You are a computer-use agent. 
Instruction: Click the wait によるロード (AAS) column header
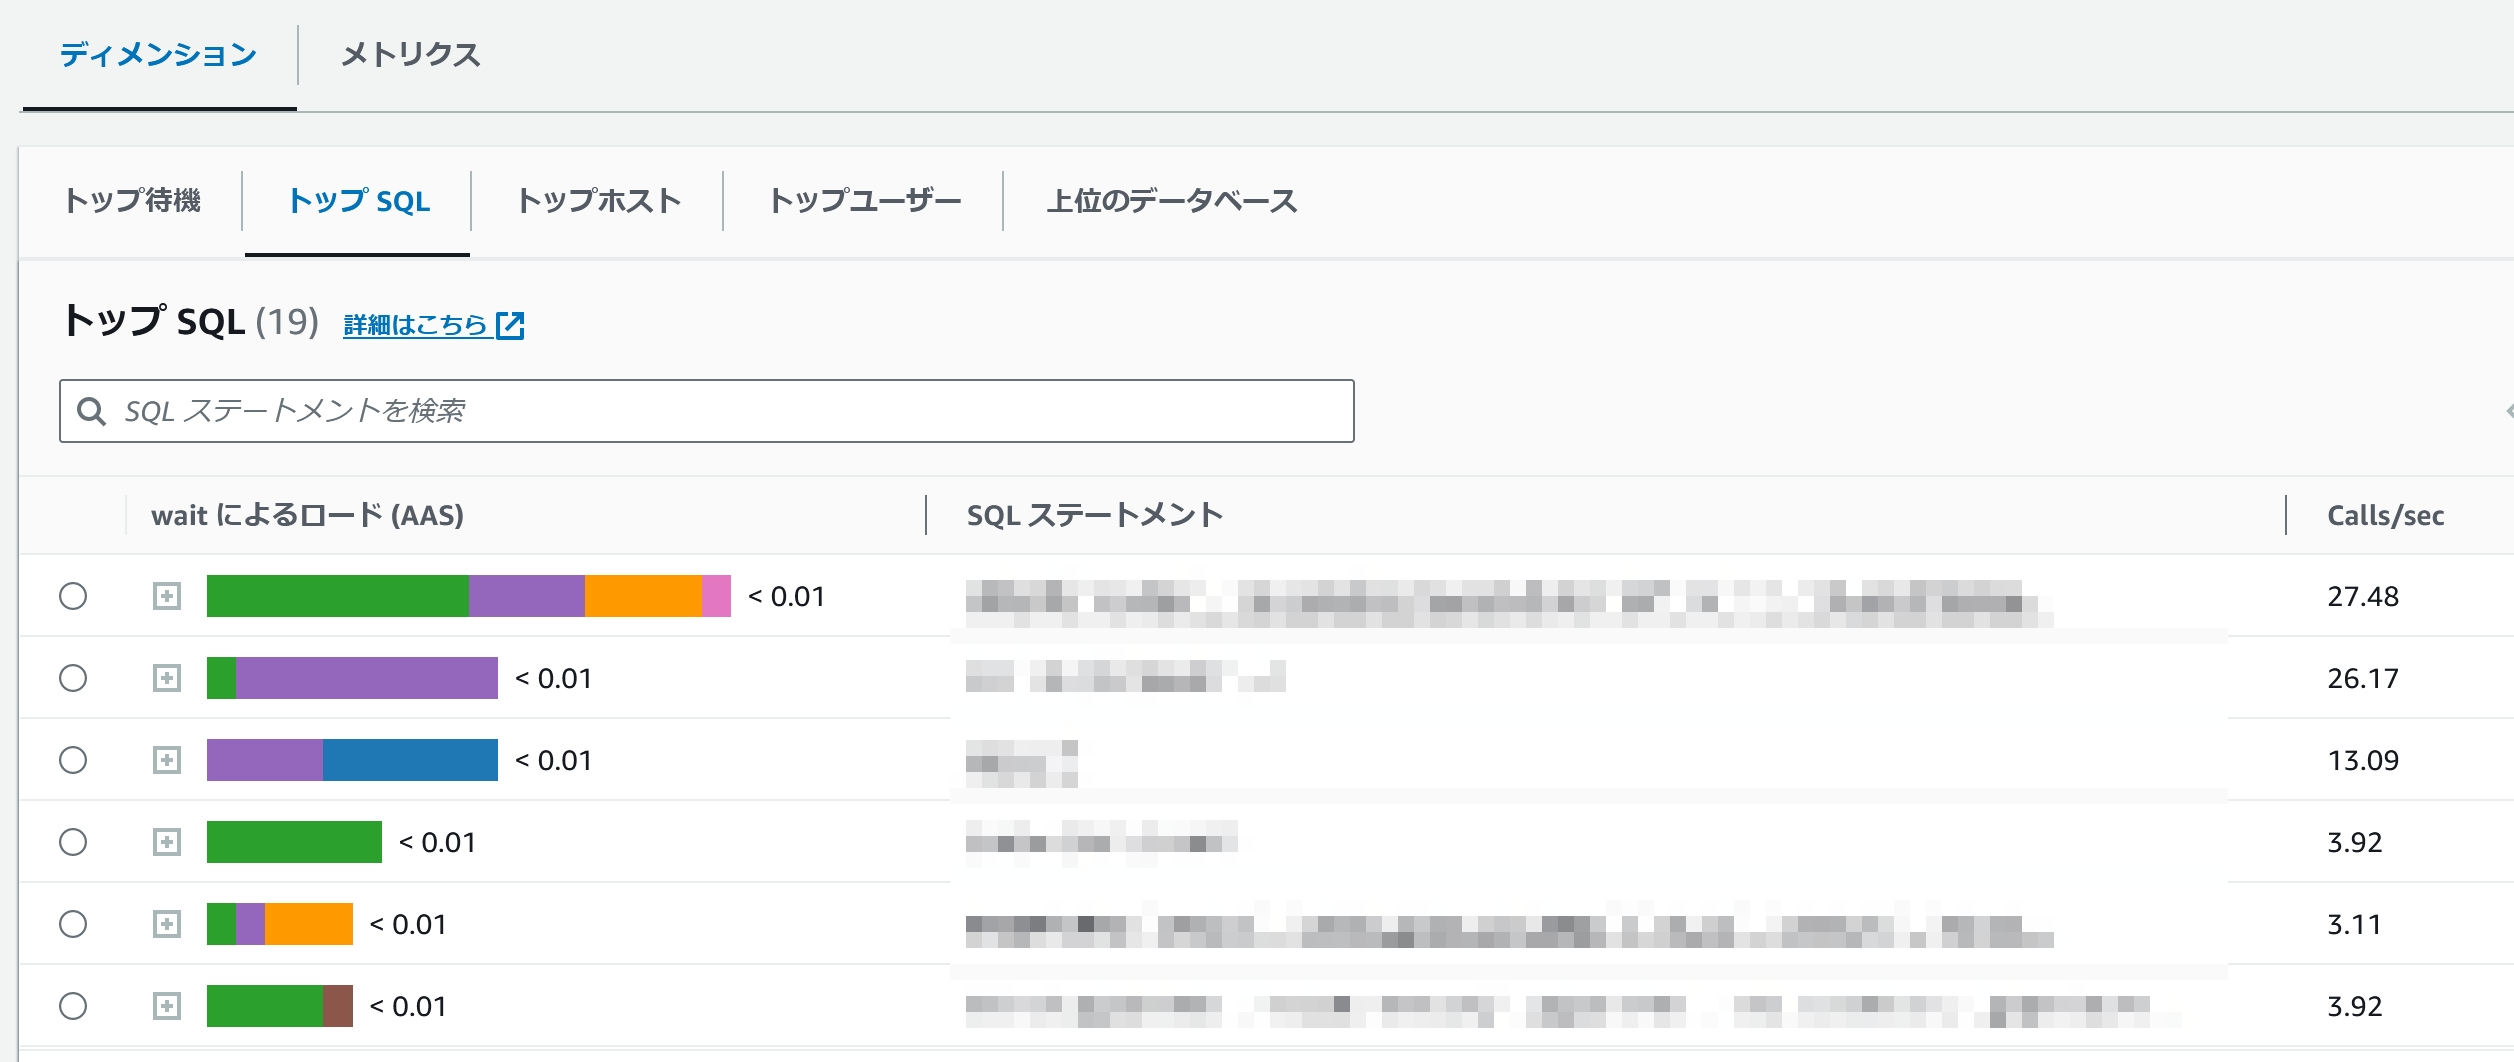307,515
